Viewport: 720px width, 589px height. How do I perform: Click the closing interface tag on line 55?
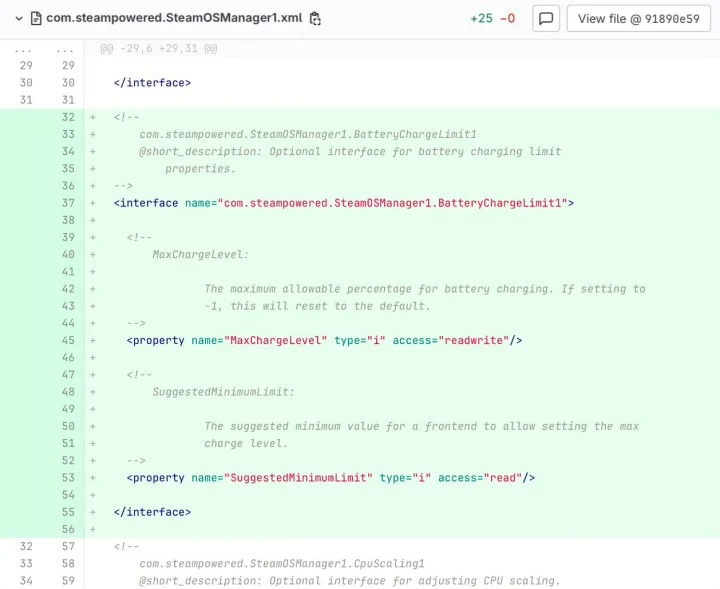point(152,512)
